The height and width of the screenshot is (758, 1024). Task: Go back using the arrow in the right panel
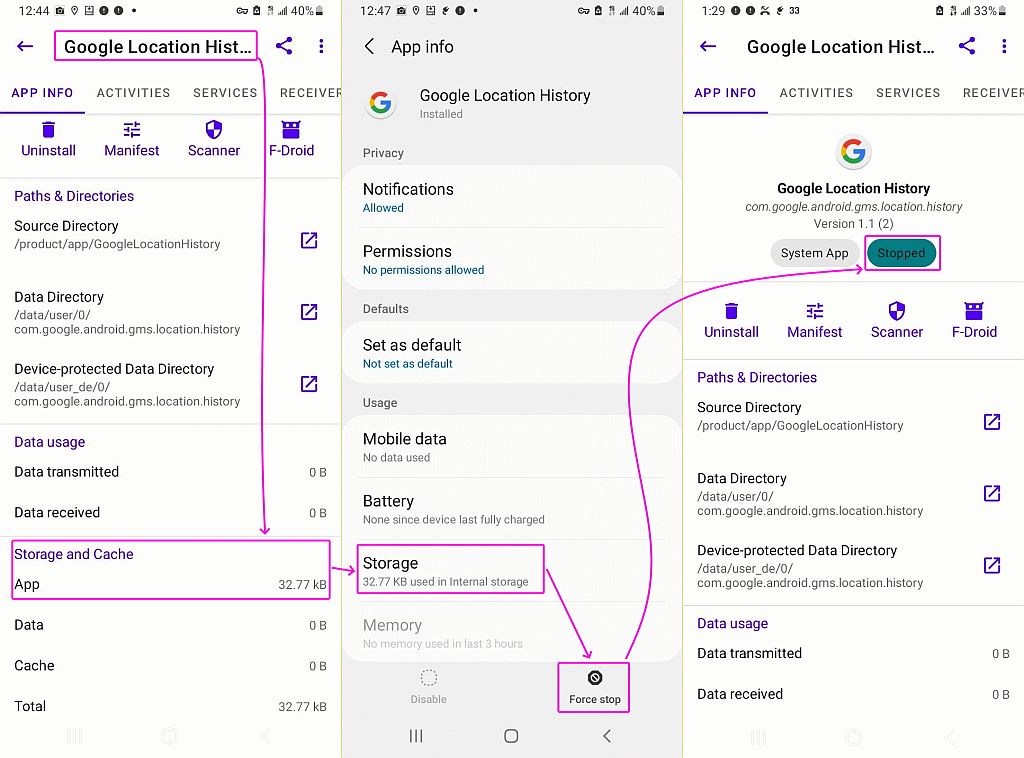708,46
